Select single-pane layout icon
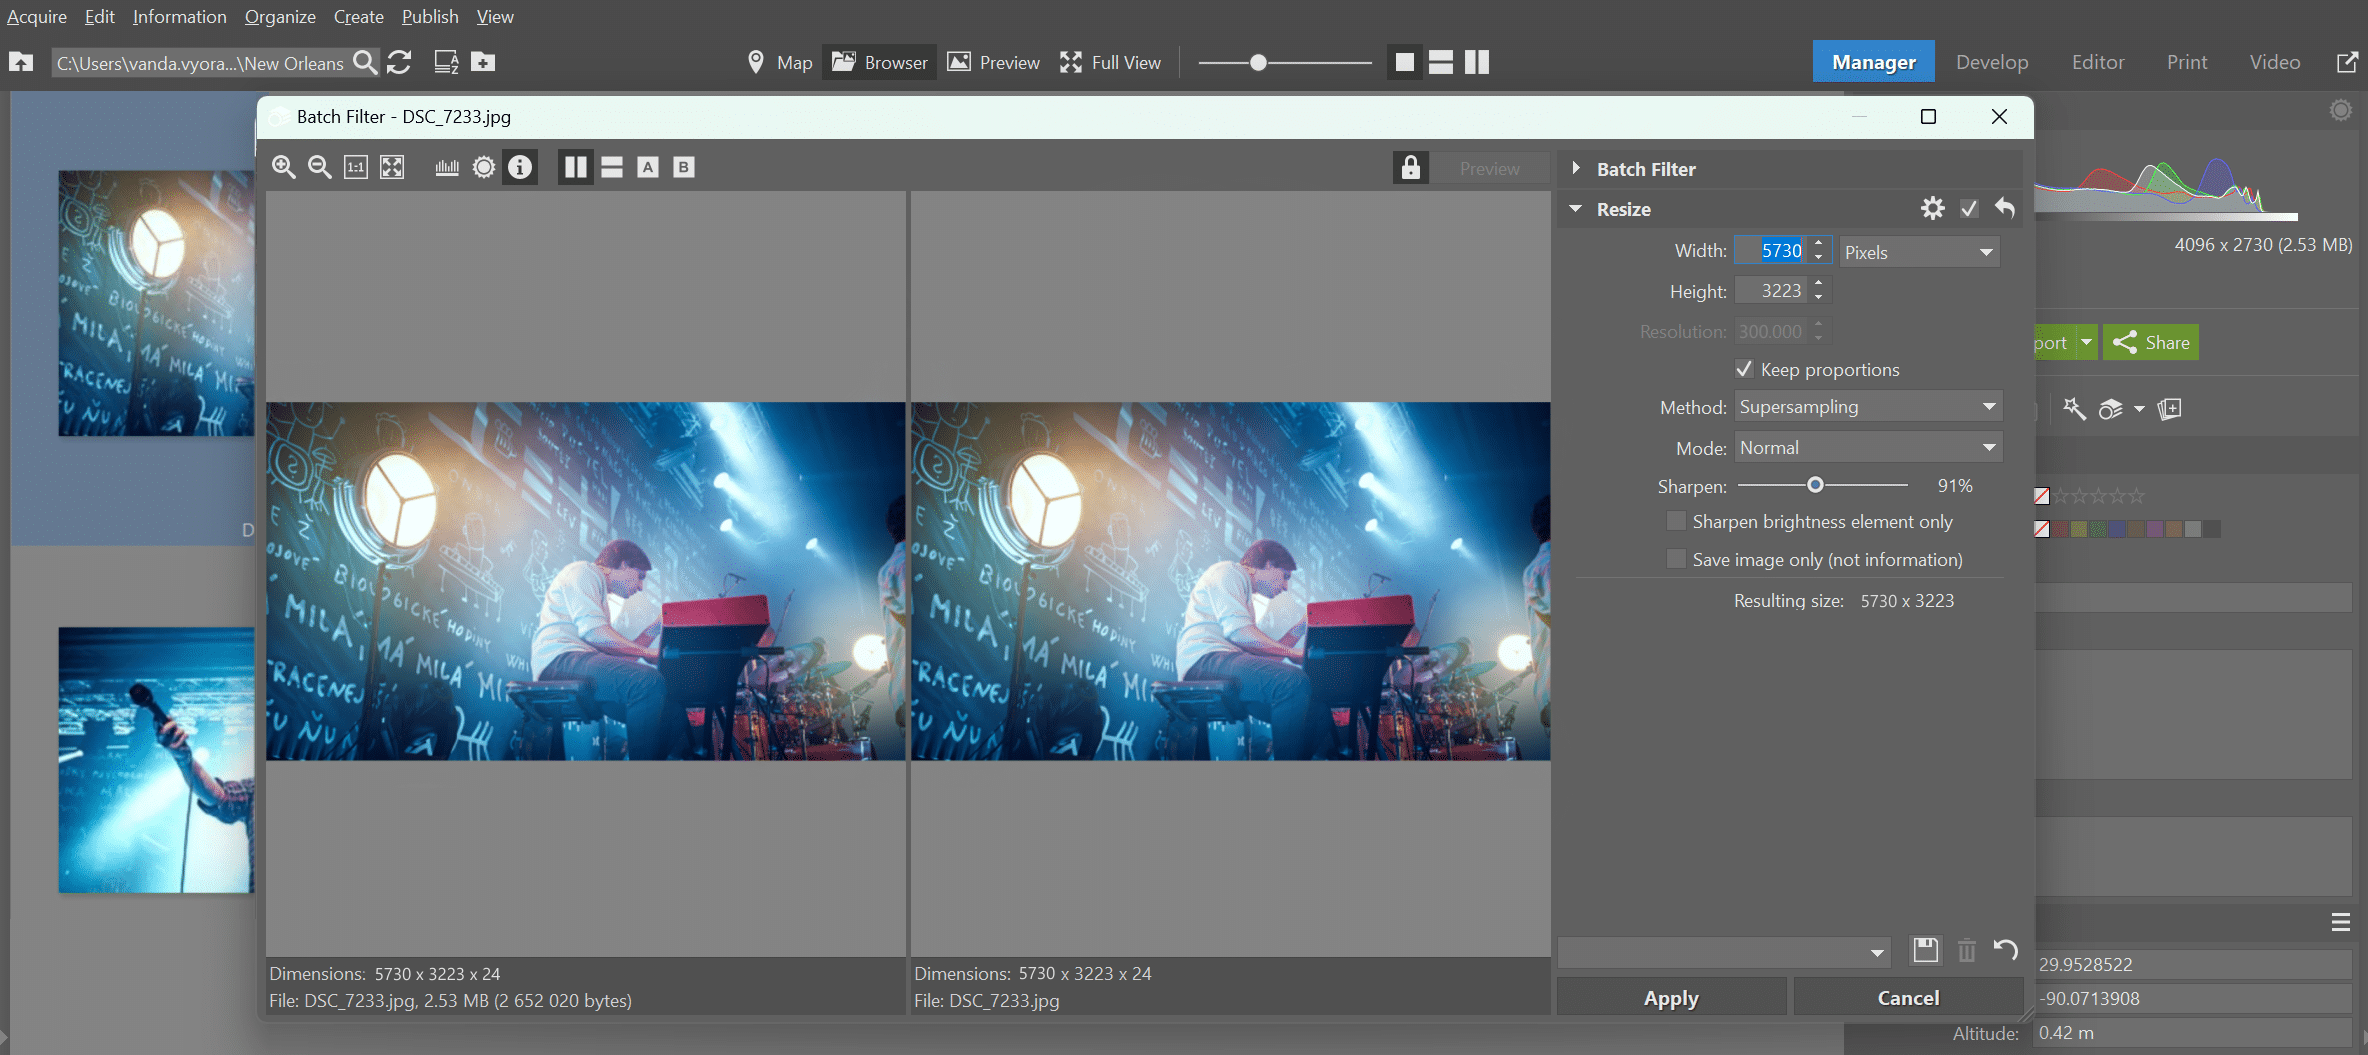Screen dimensions: 2368x1055 click(1404, 62)
